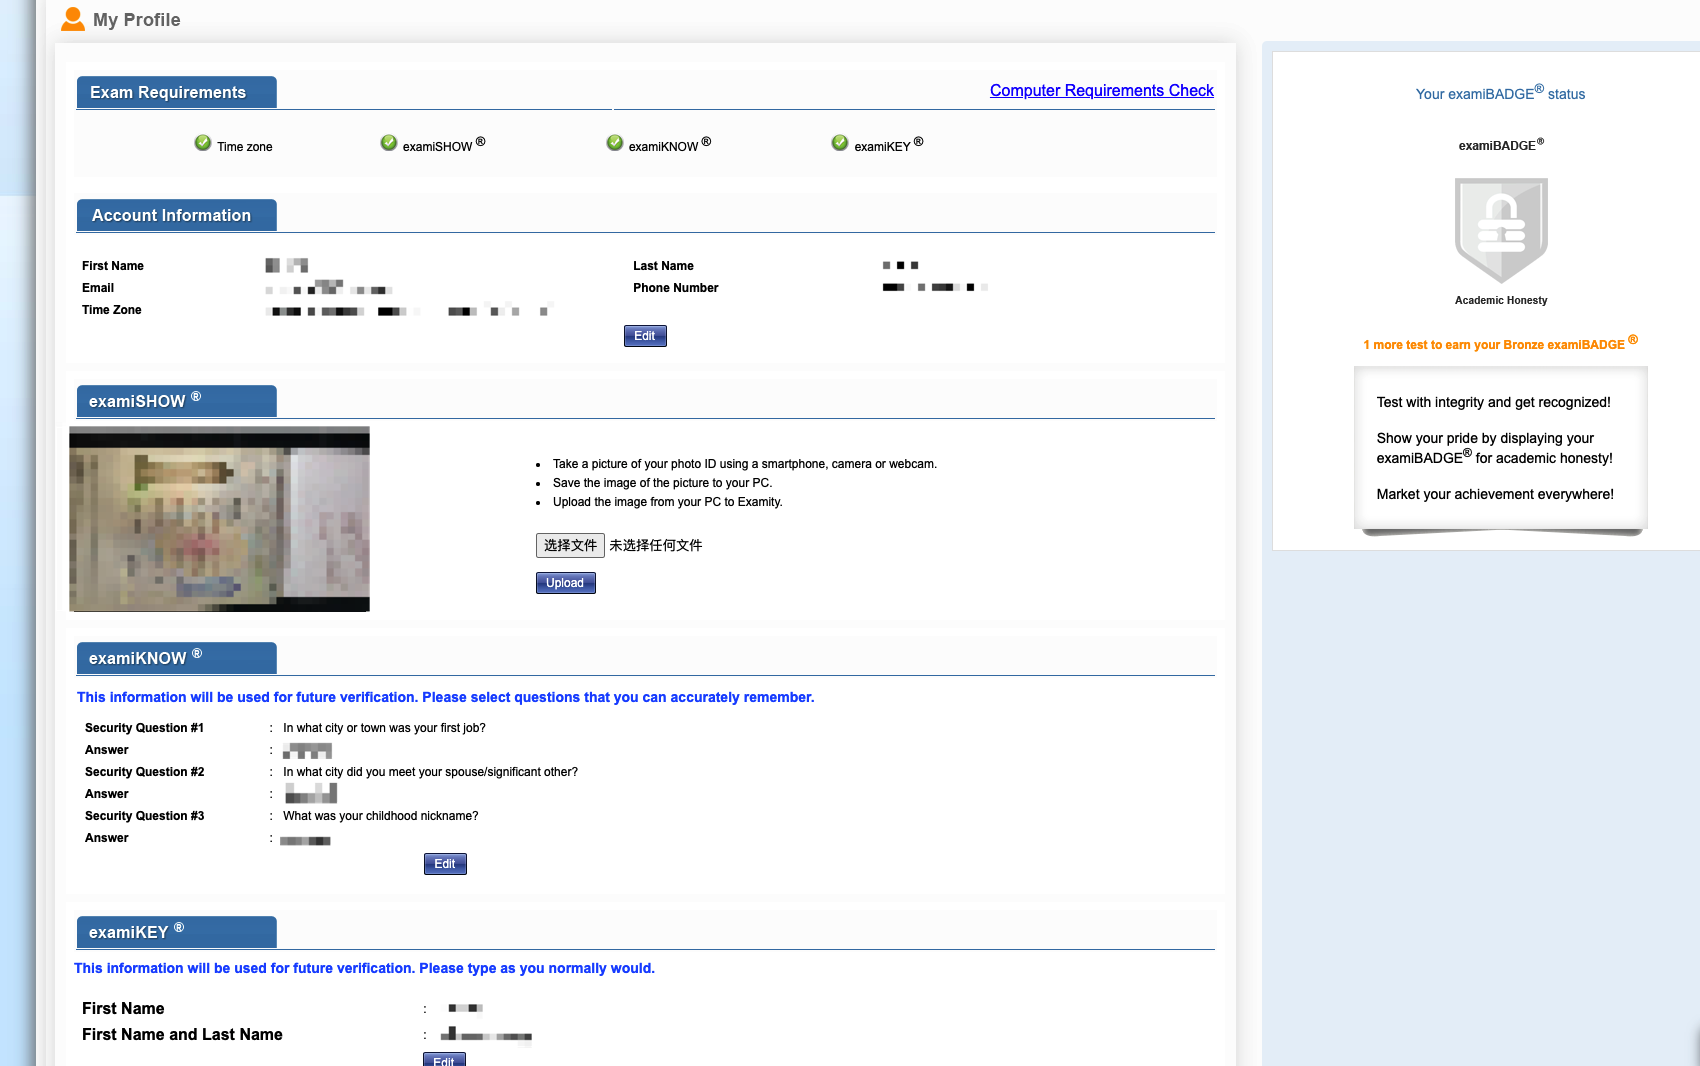Click the Edit button under examiKEY

pyautogui.click(x=444, y=1060)
